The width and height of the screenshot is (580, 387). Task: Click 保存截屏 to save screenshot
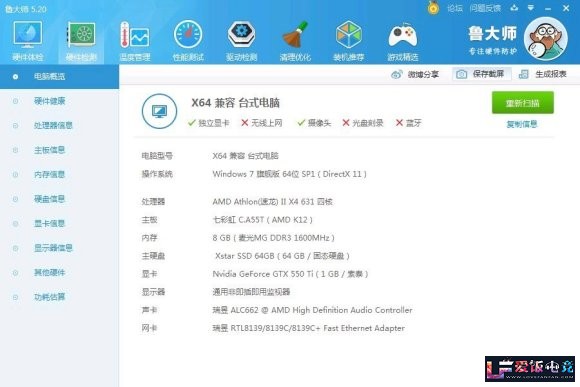[x=481, y=74]
